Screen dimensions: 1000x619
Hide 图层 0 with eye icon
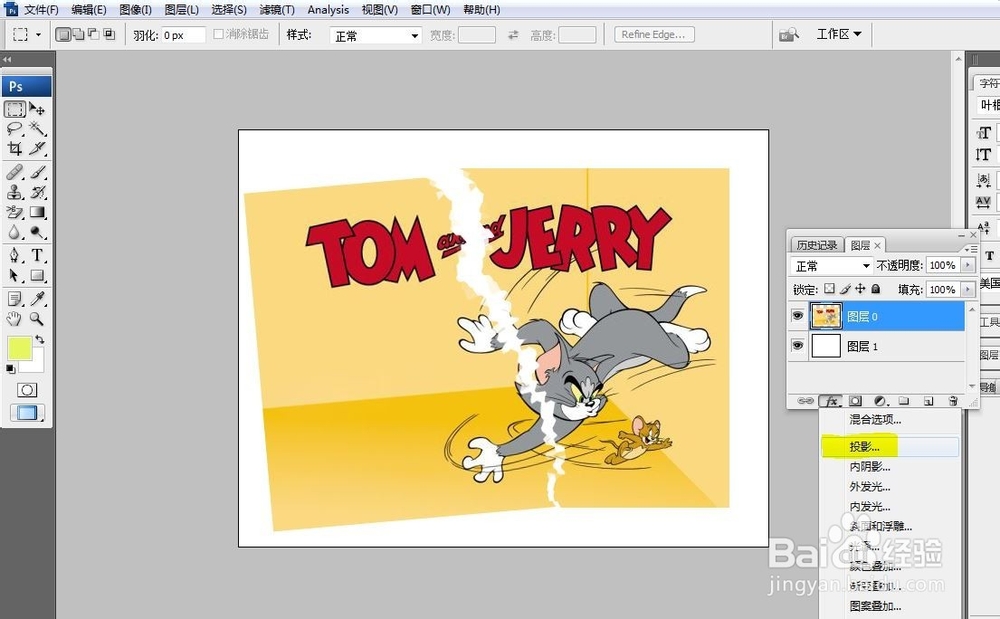point(797,316)
